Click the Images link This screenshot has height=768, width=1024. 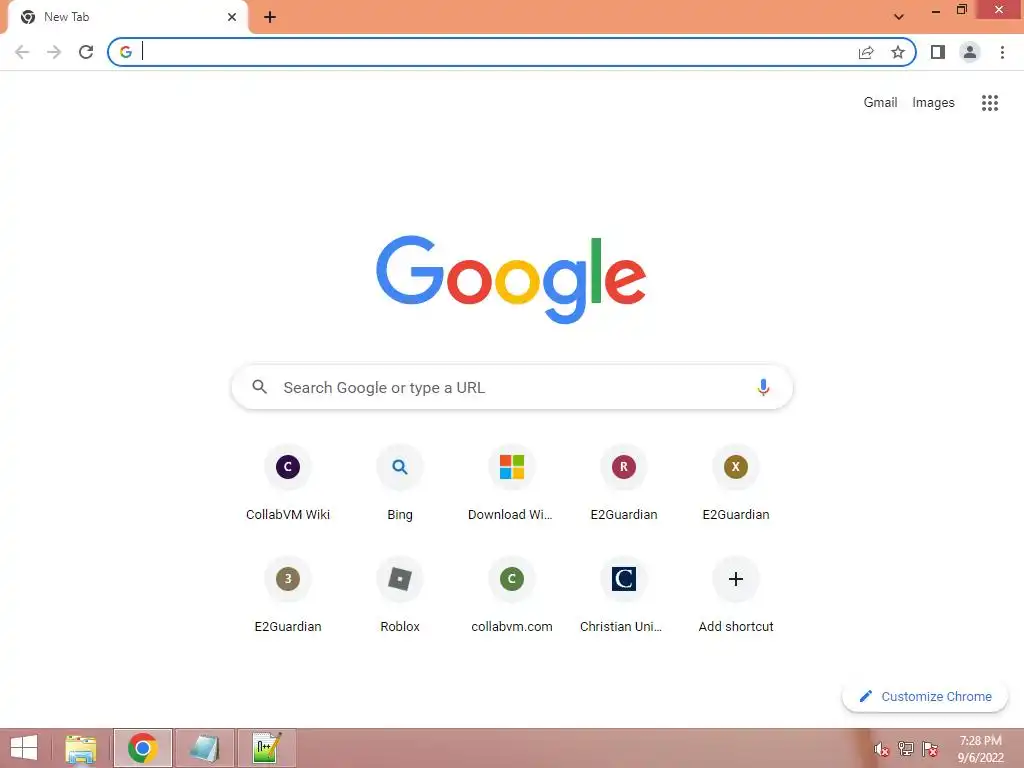tap(933, 103)
